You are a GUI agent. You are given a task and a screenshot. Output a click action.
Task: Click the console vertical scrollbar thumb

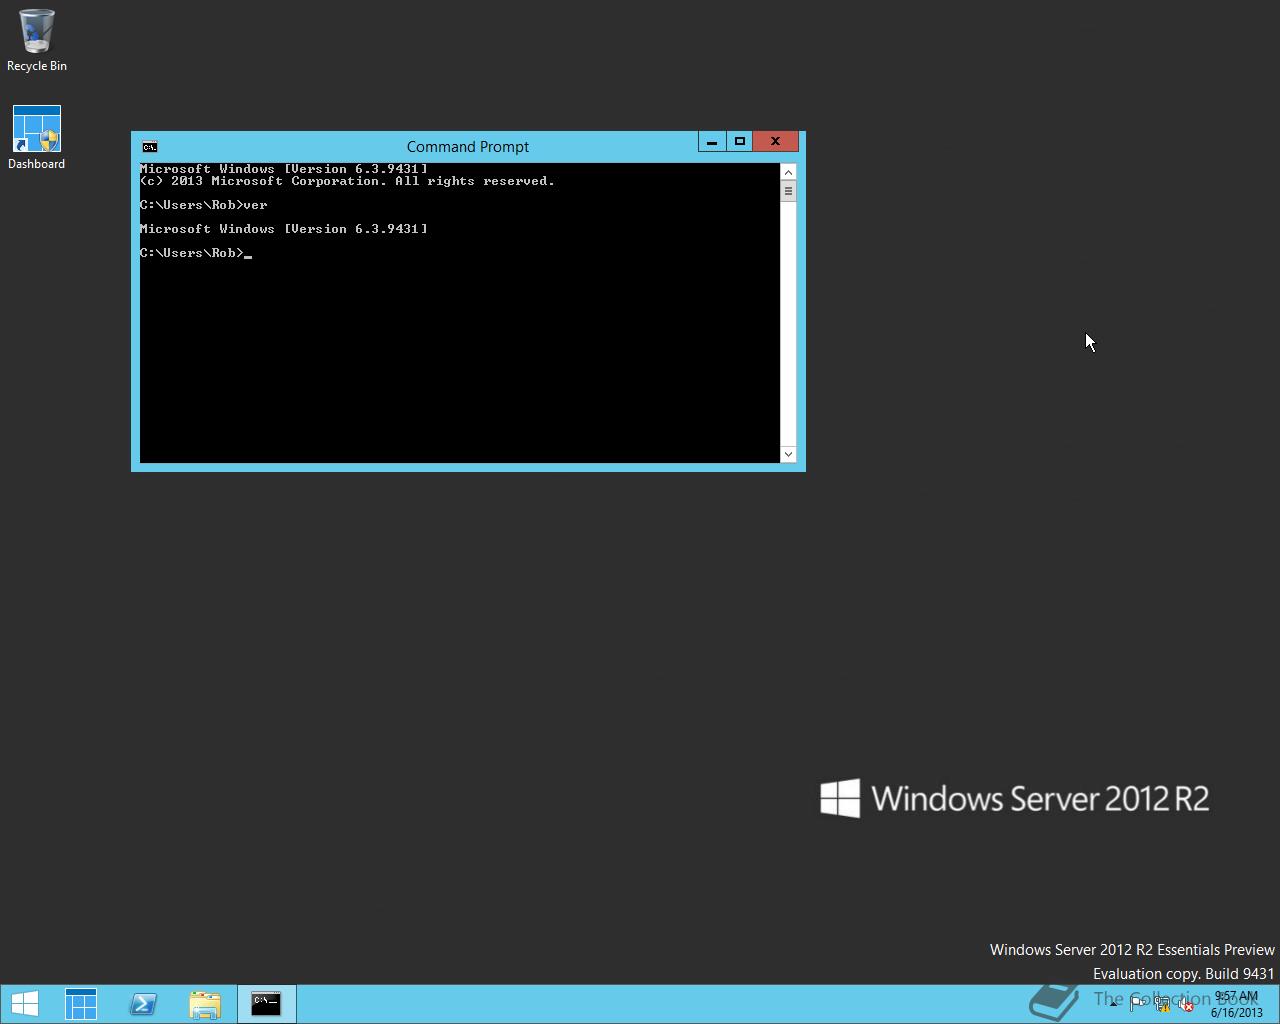coord(788,191)
